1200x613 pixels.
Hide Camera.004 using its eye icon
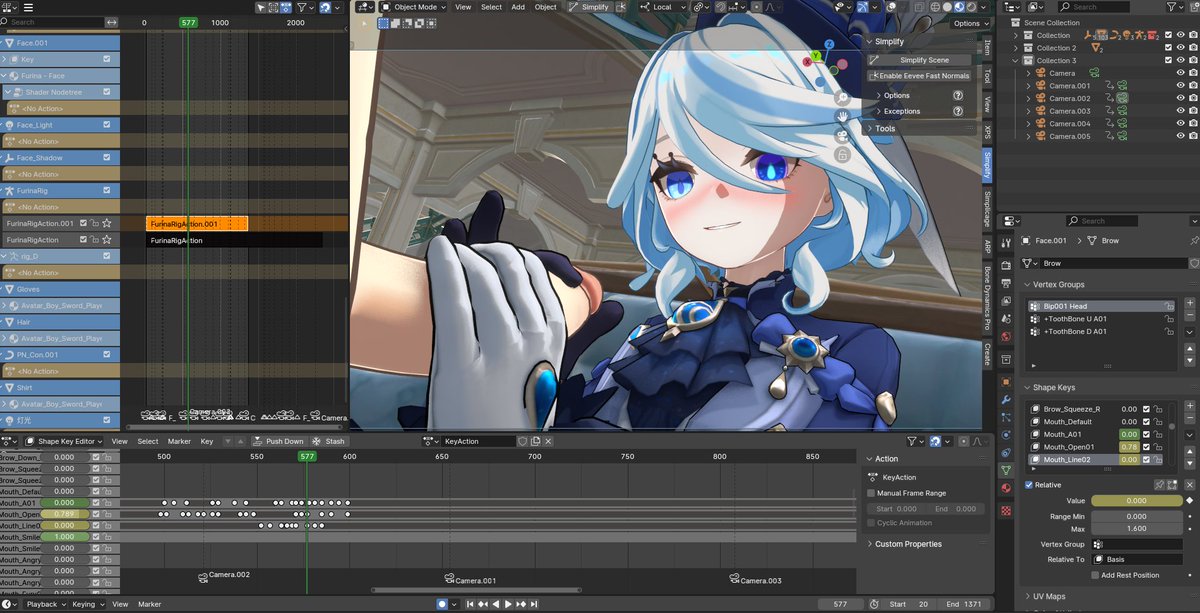click(1181, 122)
